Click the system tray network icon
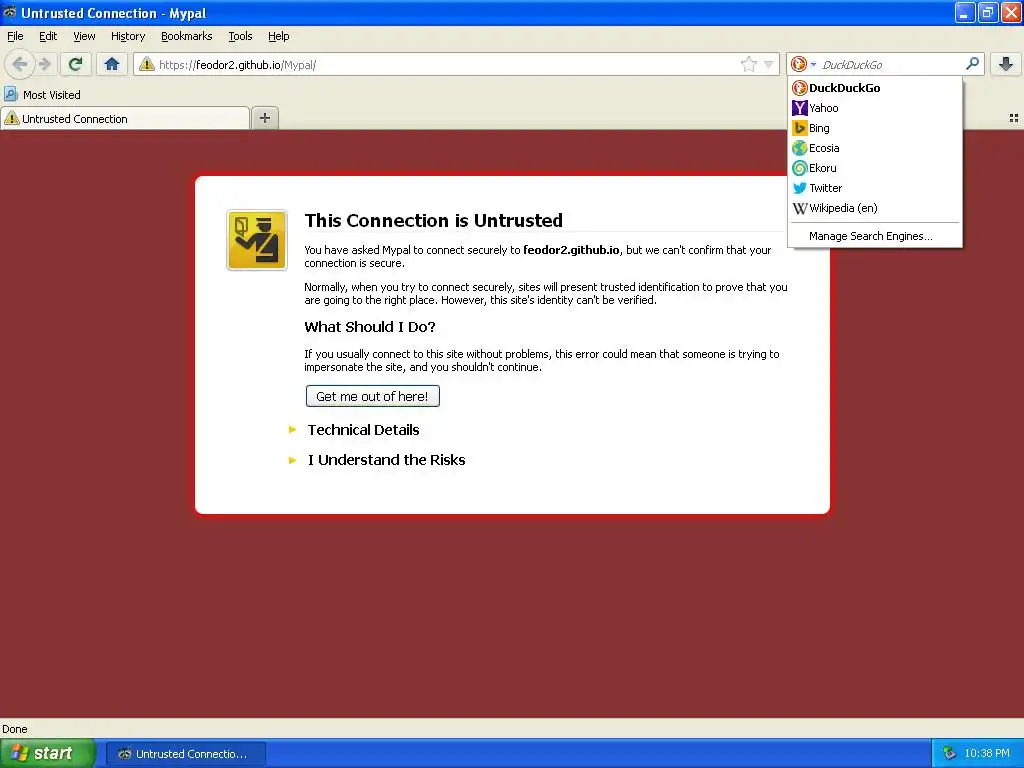The width and height of the screenshot is (1024, 768). pyautogui.click(x=950, y=754)
